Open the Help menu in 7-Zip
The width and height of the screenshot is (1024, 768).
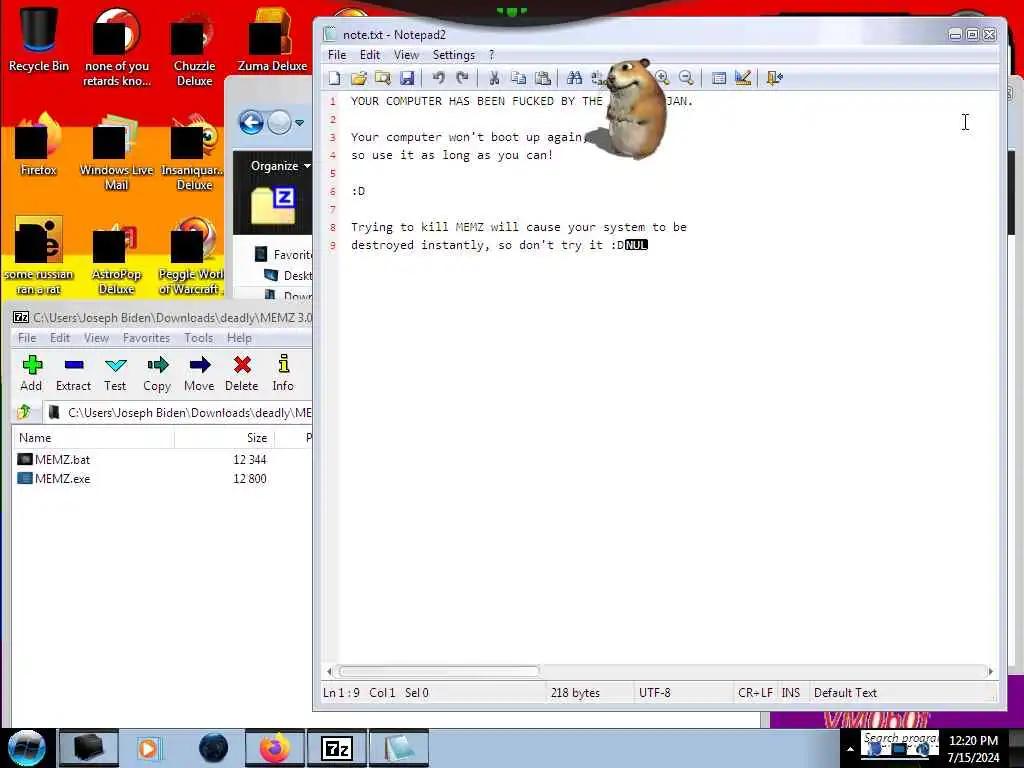pos(239,338)
